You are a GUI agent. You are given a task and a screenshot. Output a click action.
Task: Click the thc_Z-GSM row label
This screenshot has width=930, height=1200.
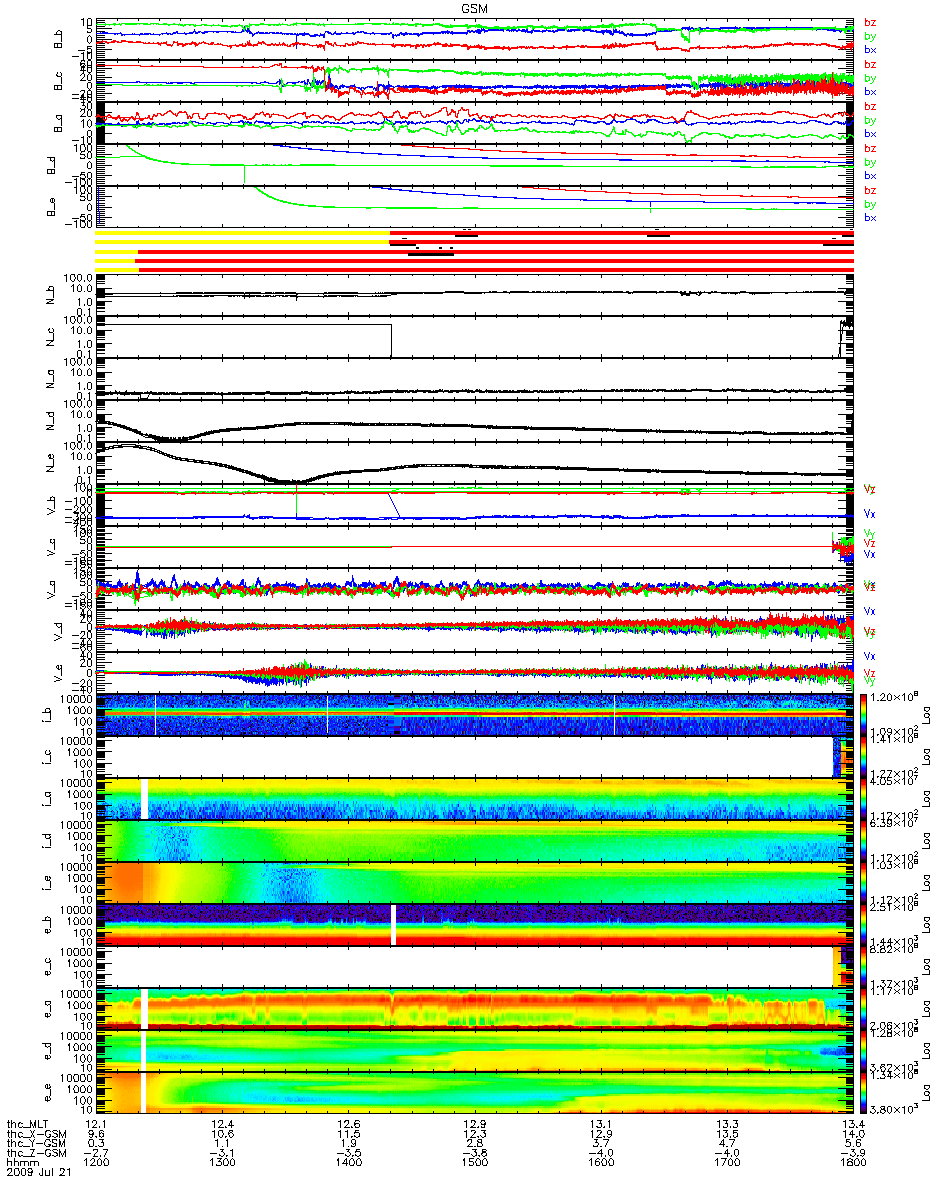coord(37,1155)
